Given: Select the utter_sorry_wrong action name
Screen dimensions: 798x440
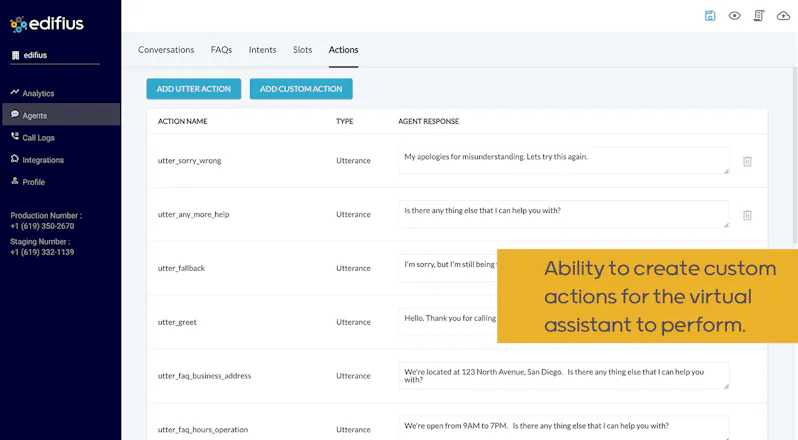Looking at the screenshot, I should pos(189,161).
